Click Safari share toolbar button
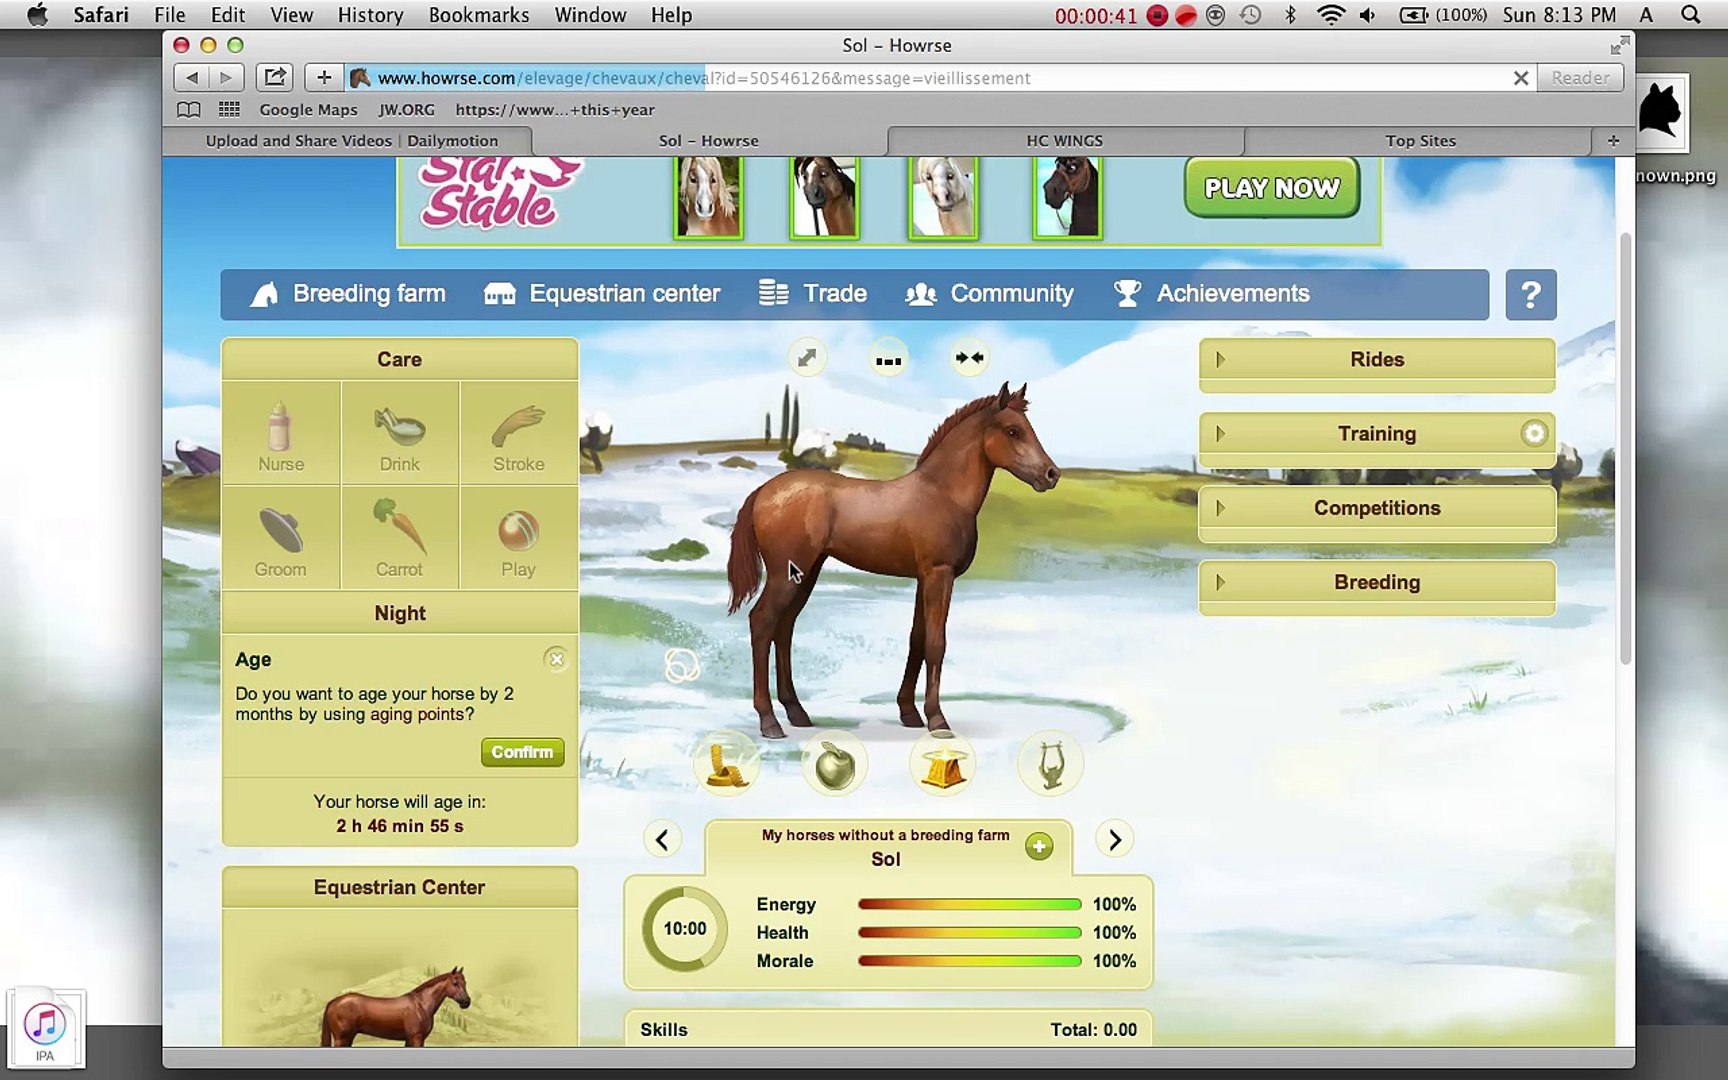 pyautogui.click(x=274, y=77)
